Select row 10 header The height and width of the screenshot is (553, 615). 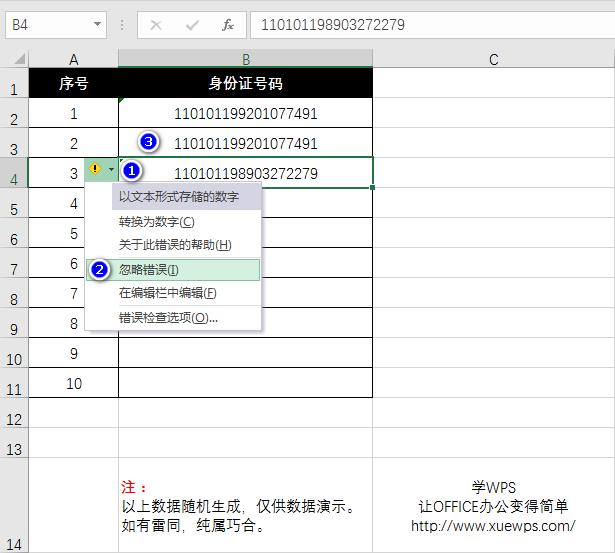14,353
